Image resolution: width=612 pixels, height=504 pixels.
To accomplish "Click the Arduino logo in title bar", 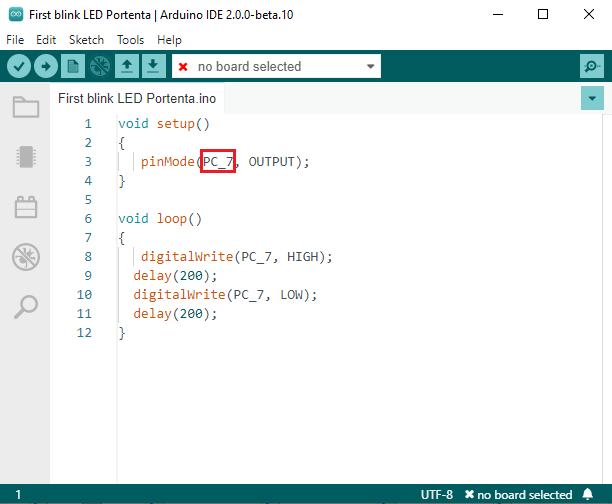I will point(16,14).
